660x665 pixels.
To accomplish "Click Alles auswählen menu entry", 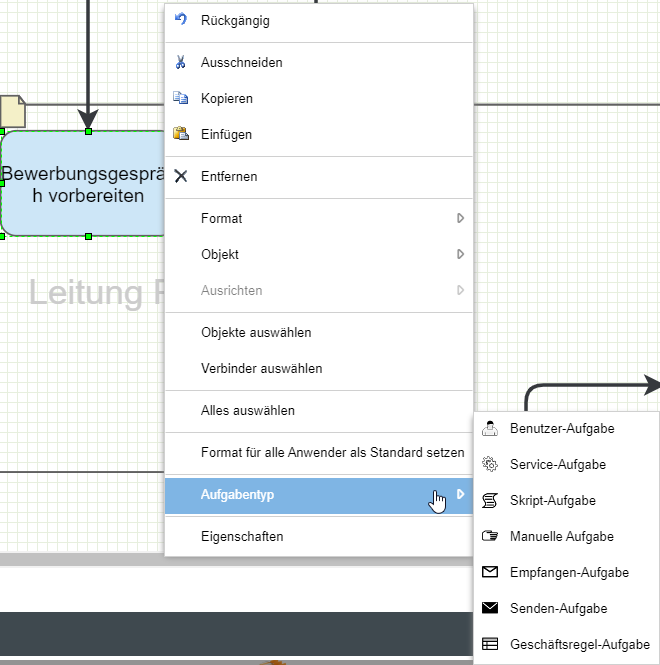I will [247, 410].
